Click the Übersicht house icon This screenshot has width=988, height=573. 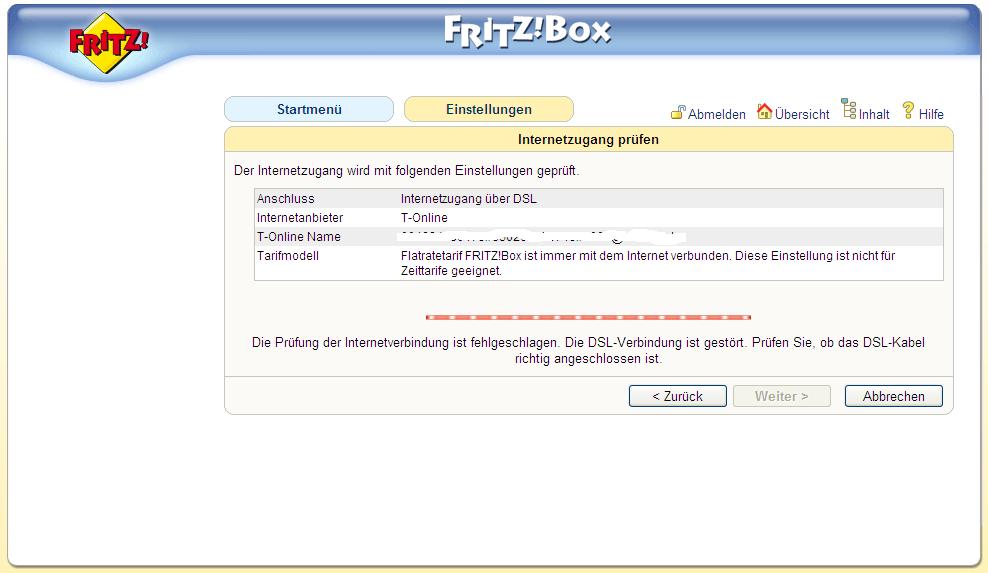pyautogui.click(x=764, y=111)
